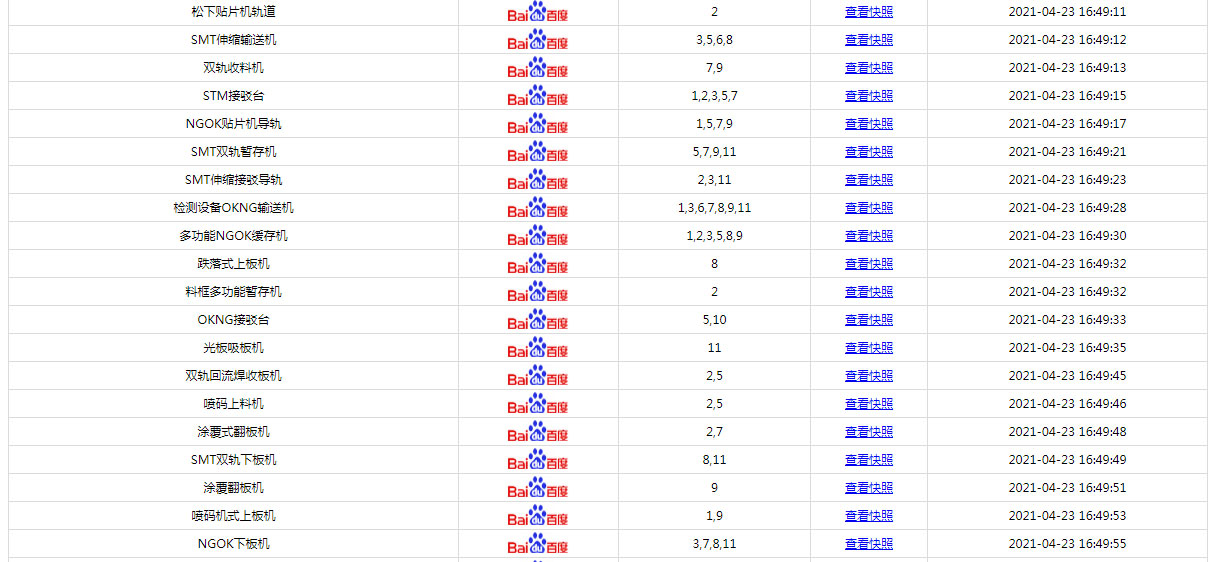The height and width of the screenshot is (562, 1216).
Task: Click ranking value 1,2,3,5,7
Action: click(x=714, y=96)
